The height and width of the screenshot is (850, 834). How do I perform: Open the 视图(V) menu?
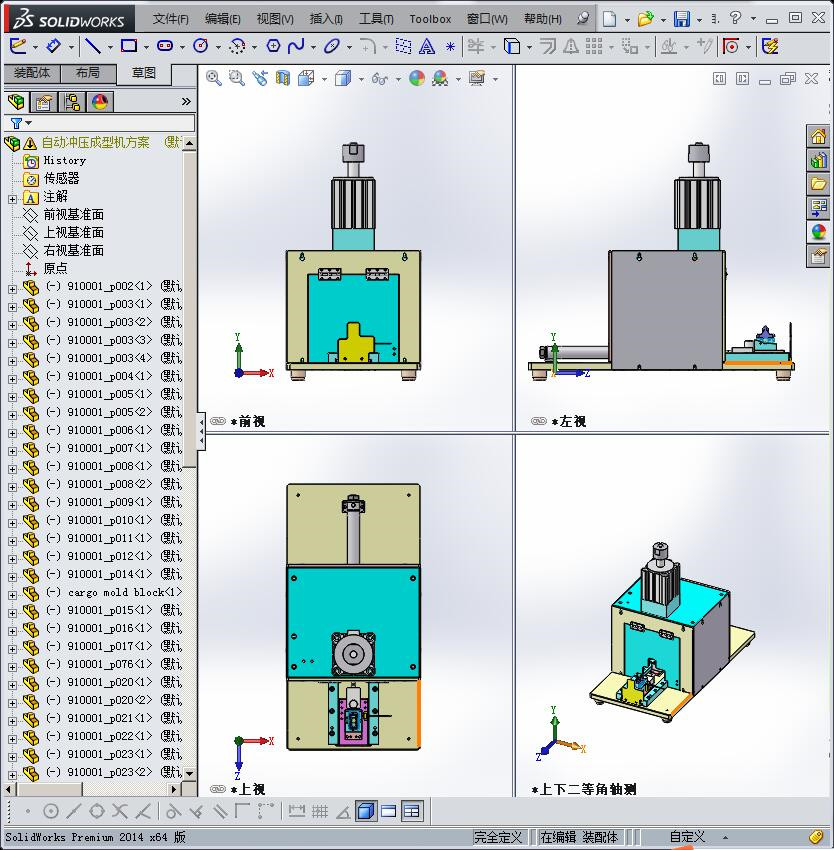(275, 19)
